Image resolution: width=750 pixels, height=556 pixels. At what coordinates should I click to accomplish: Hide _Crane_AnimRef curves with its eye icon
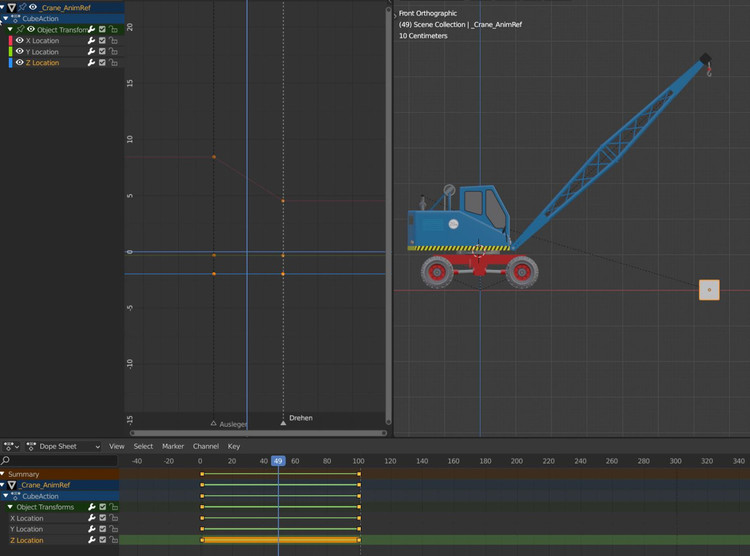33,7
